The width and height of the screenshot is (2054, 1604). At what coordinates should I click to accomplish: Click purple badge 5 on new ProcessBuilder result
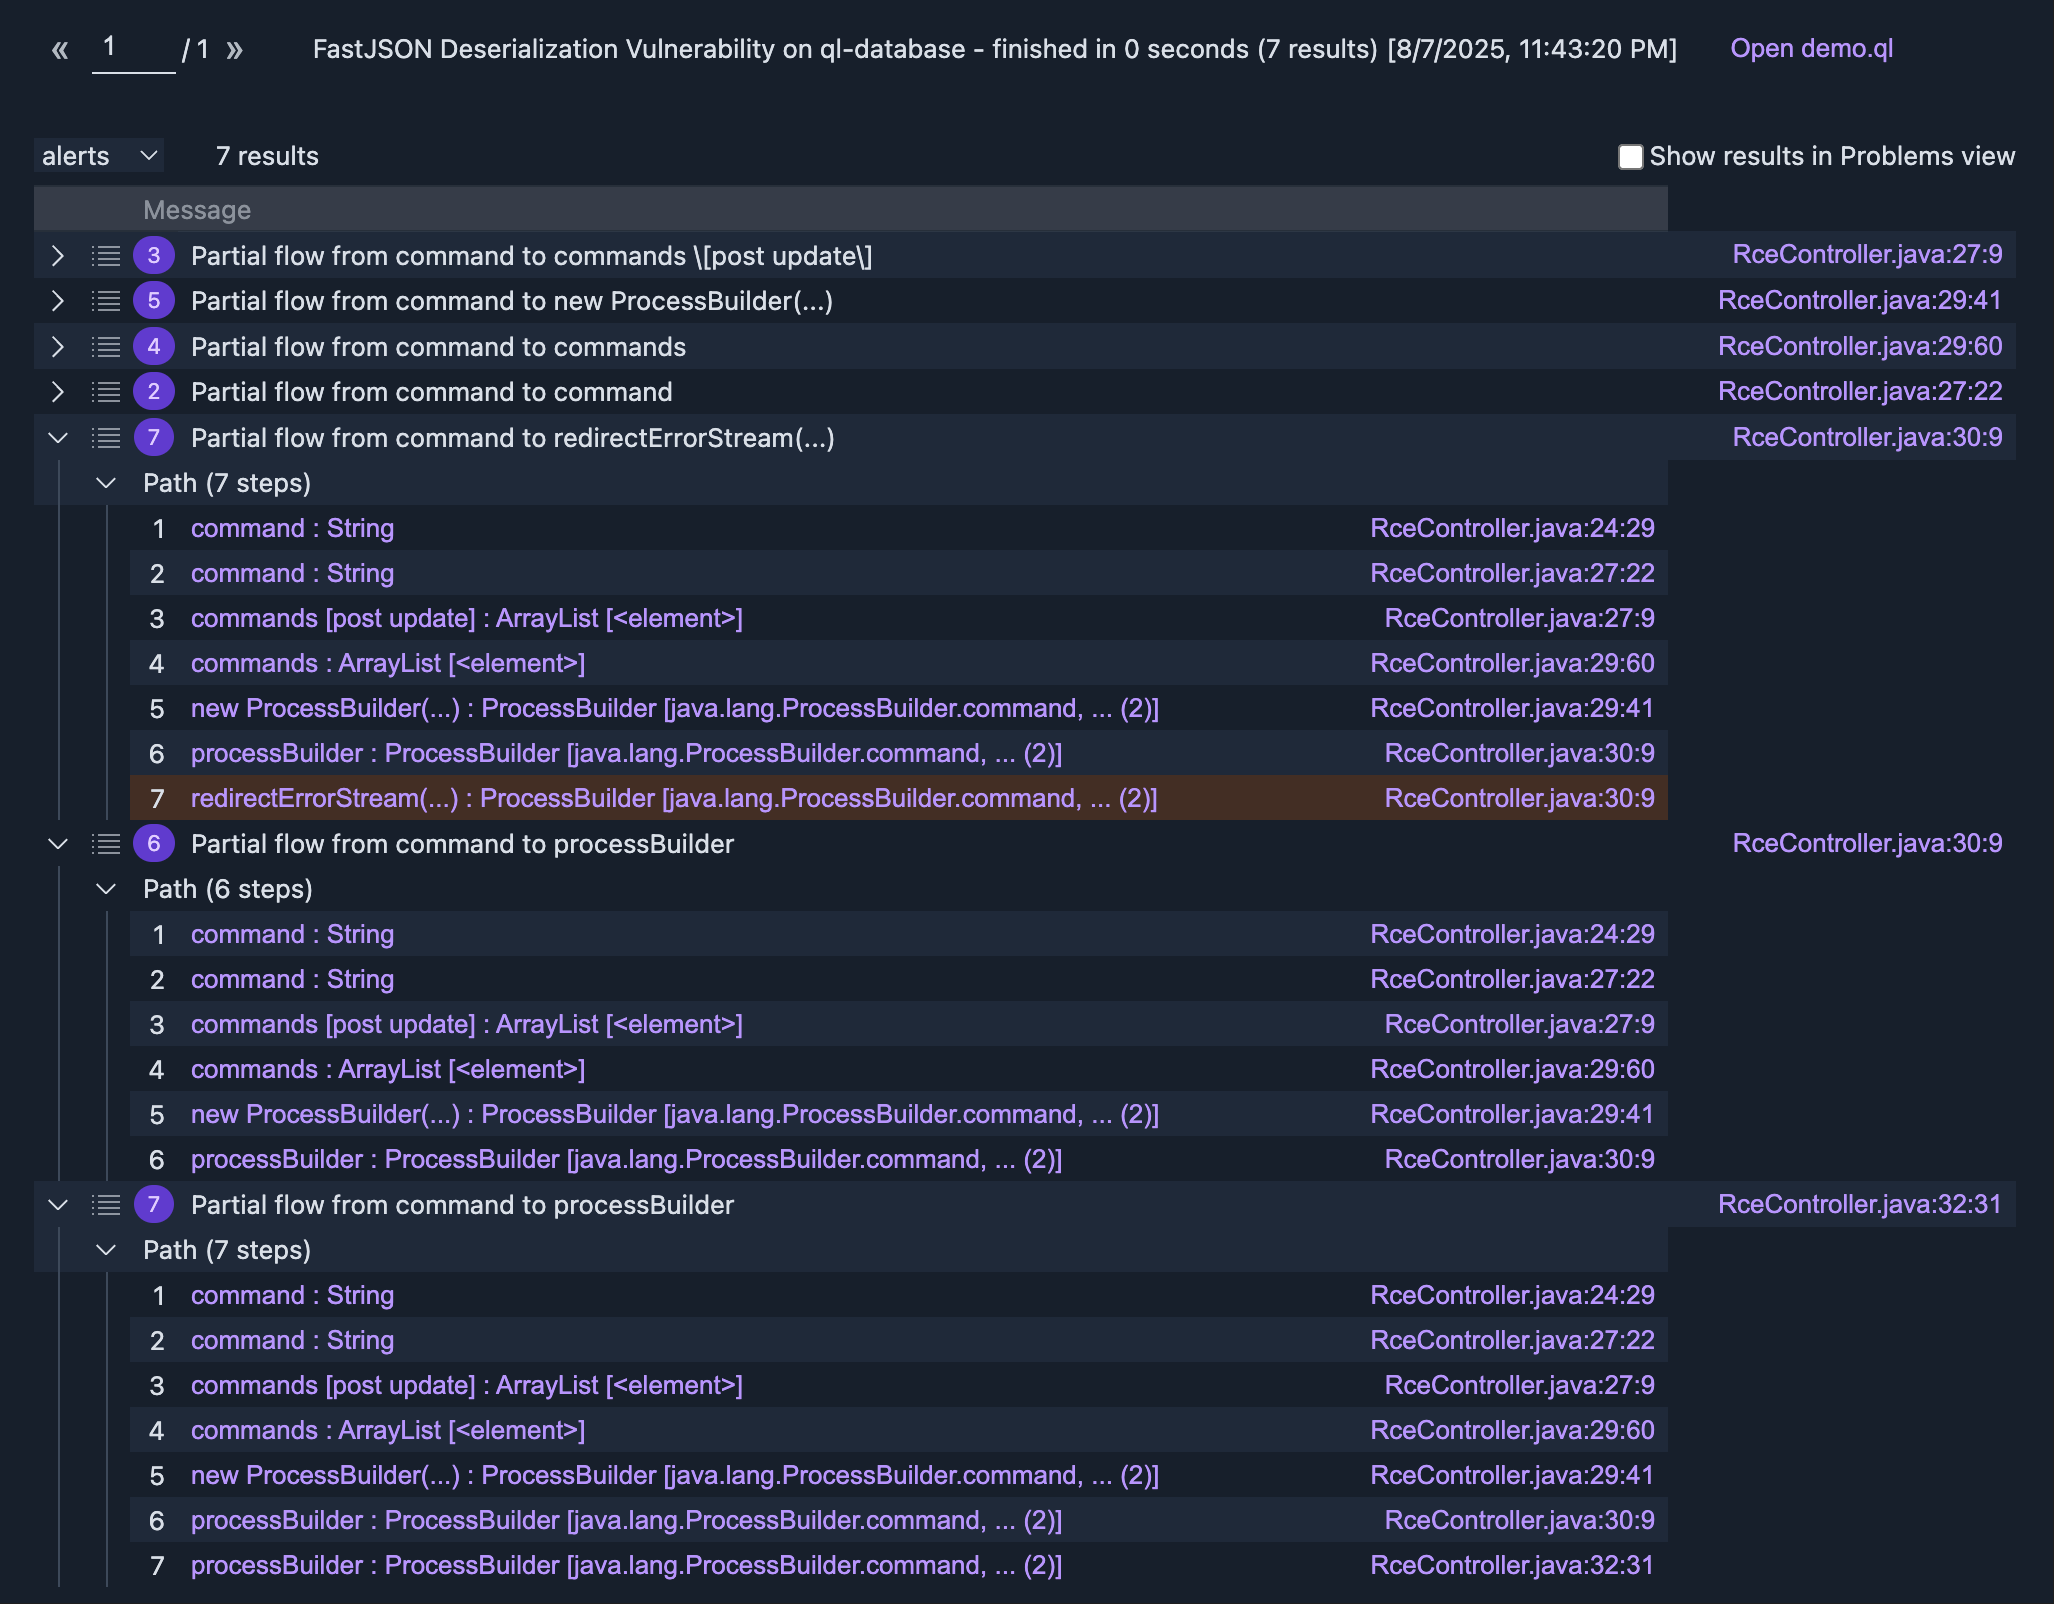click(x=153, y=301)
